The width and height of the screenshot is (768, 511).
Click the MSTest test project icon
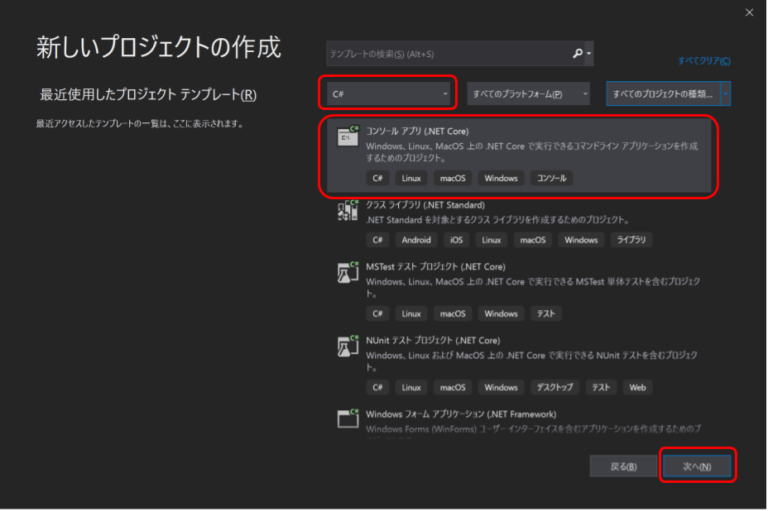[348, 273]
